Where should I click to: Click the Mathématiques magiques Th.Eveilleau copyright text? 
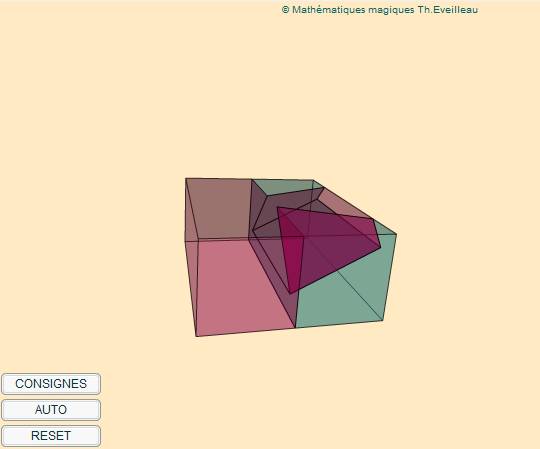pos(380,10)
